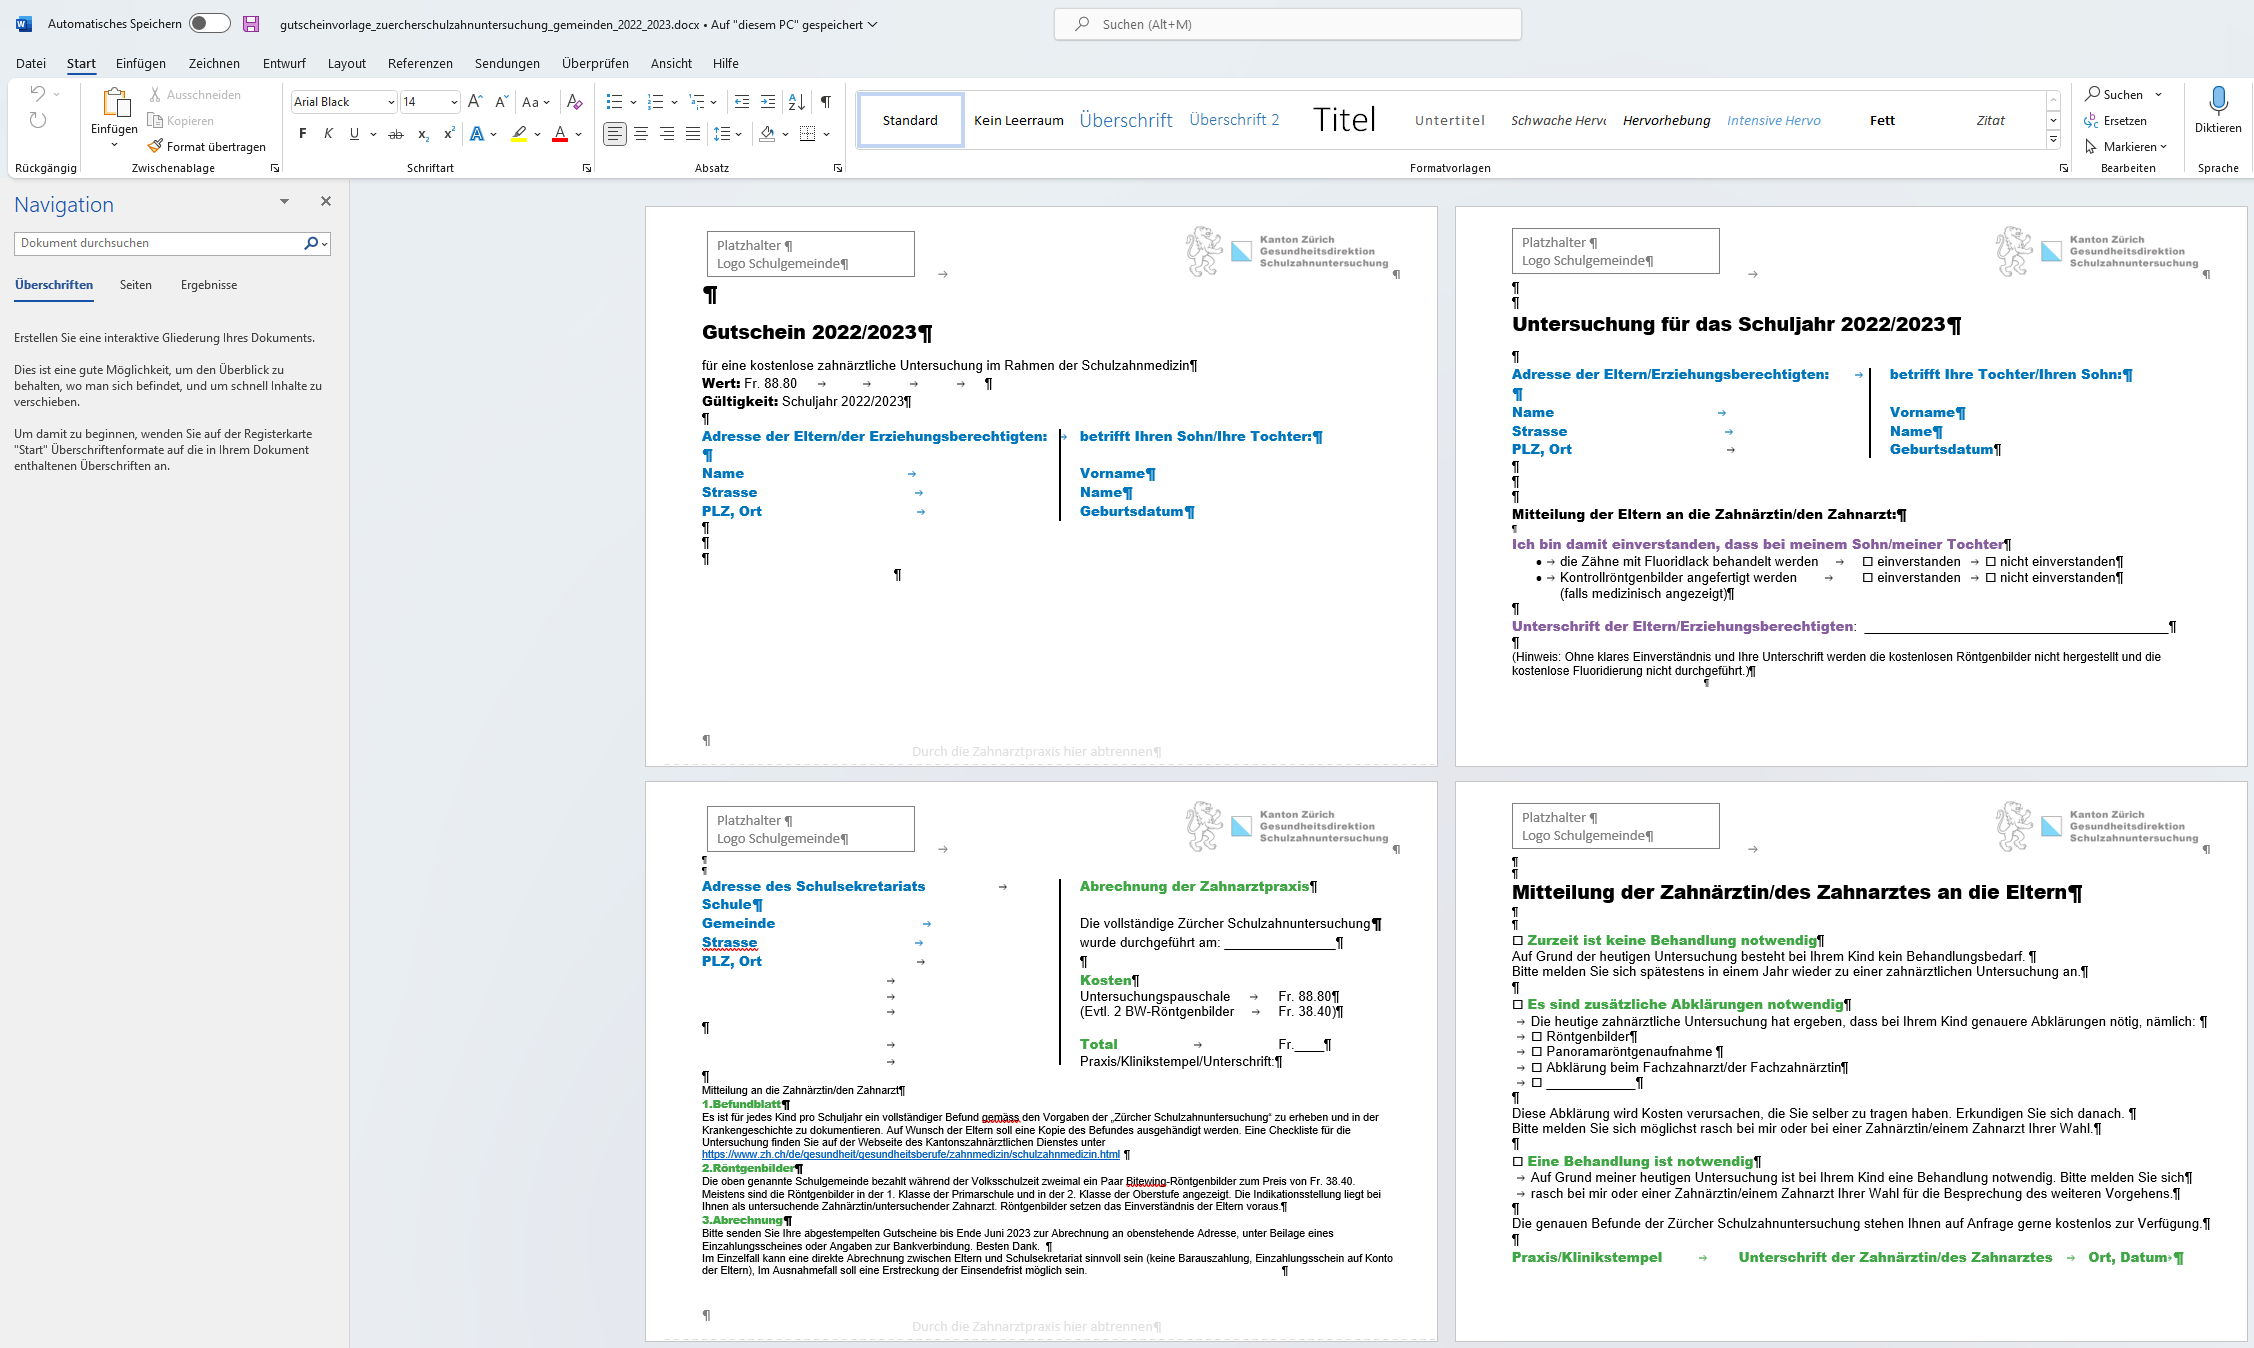Click the Undo arrow icon

pyautogui.click(x=37, y=94)
